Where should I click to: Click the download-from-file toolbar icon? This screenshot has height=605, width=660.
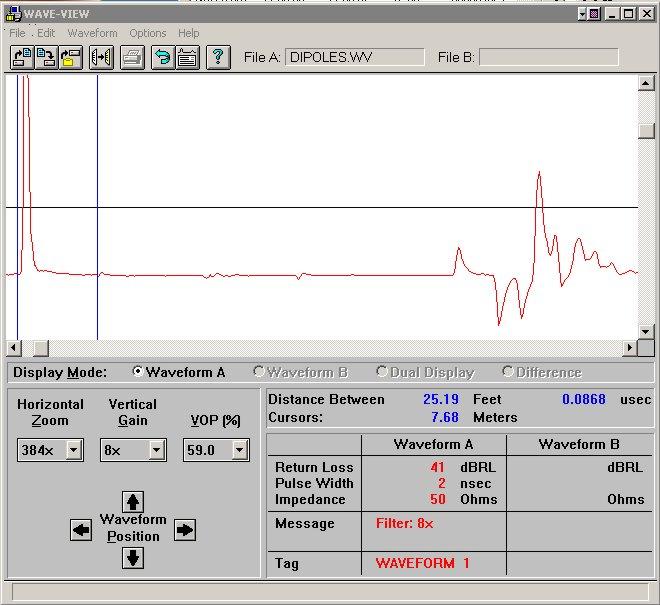pos(46,57)
